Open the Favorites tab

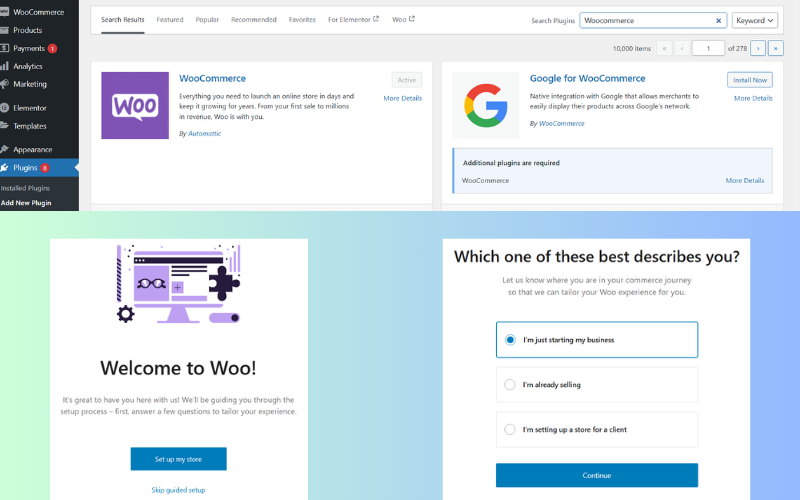click(302, 20)
